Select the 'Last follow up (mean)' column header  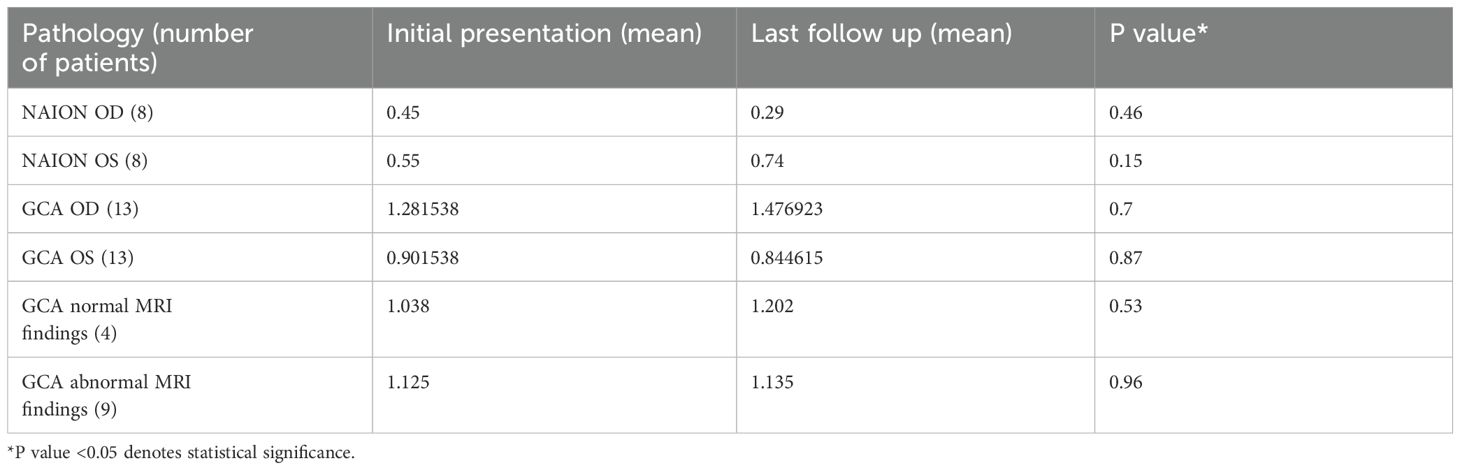pos(916,46)
